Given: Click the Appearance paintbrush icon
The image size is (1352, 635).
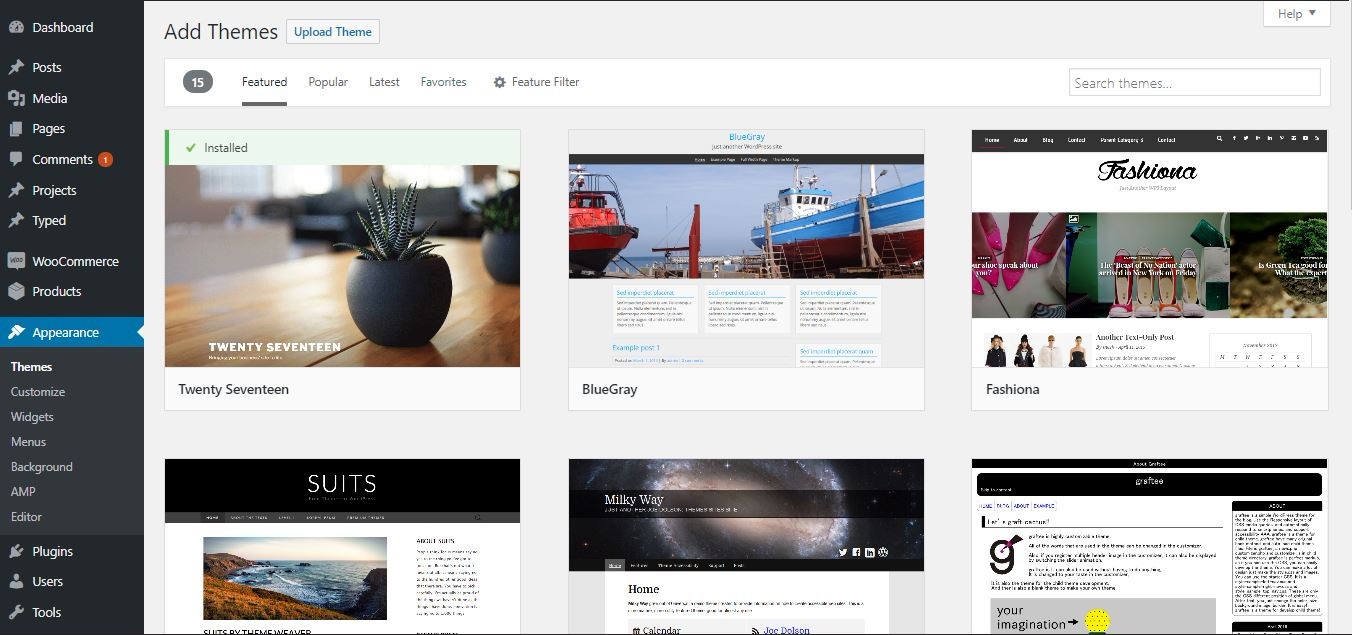Looking at the screenshot, I should tap(16, 333).
